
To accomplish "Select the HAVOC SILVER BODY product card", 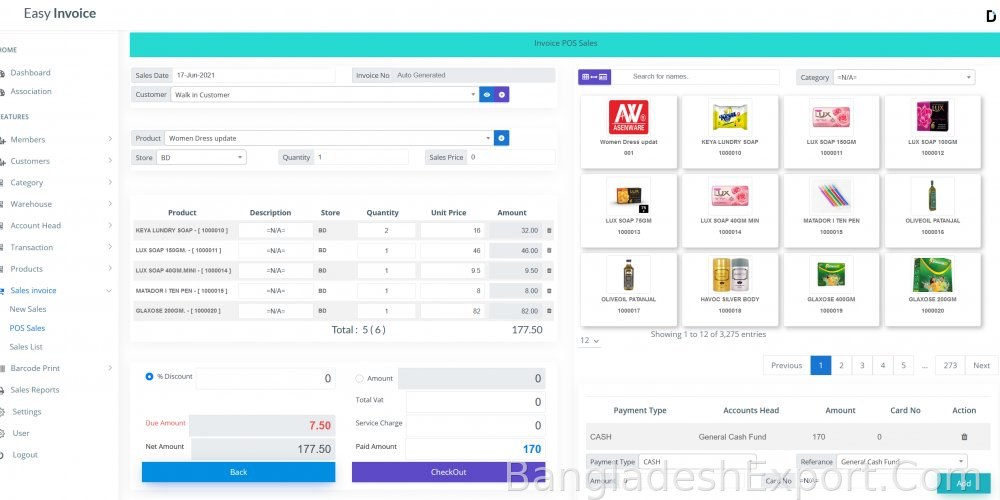I will [x=730, y=289].
